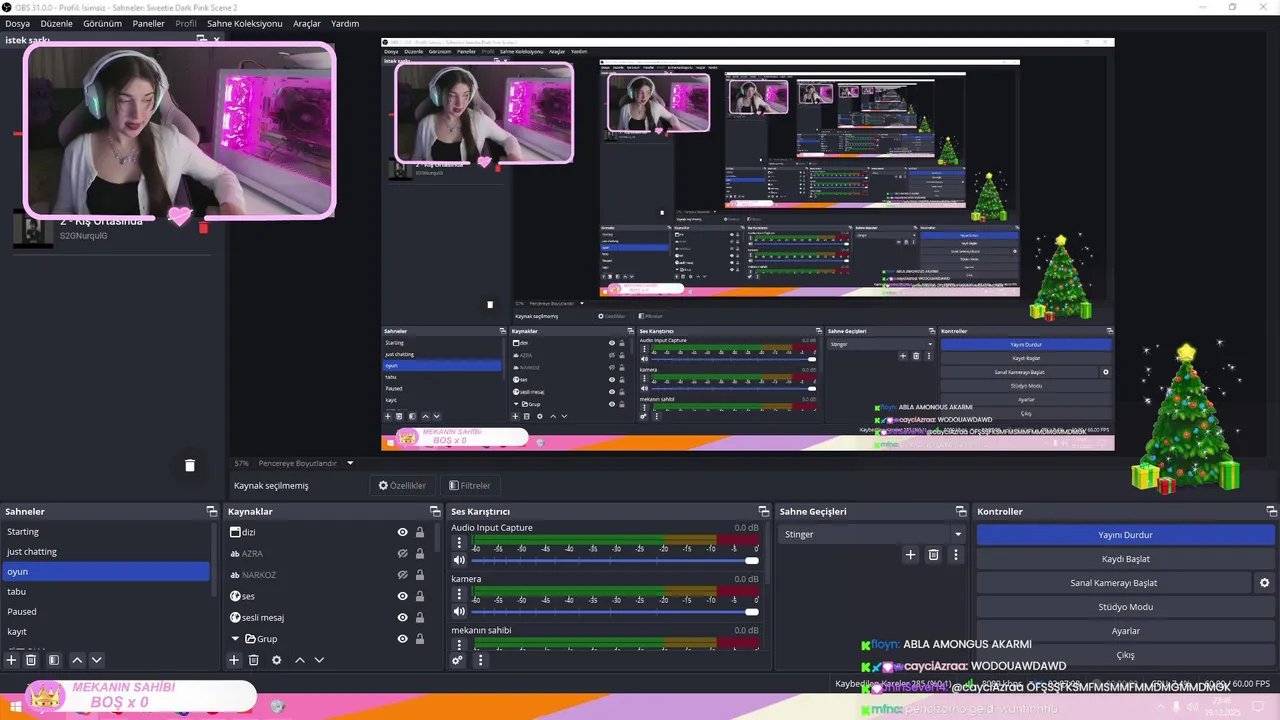
Task: Remove the selected scene with the trash icon
Action: (31, 660)
